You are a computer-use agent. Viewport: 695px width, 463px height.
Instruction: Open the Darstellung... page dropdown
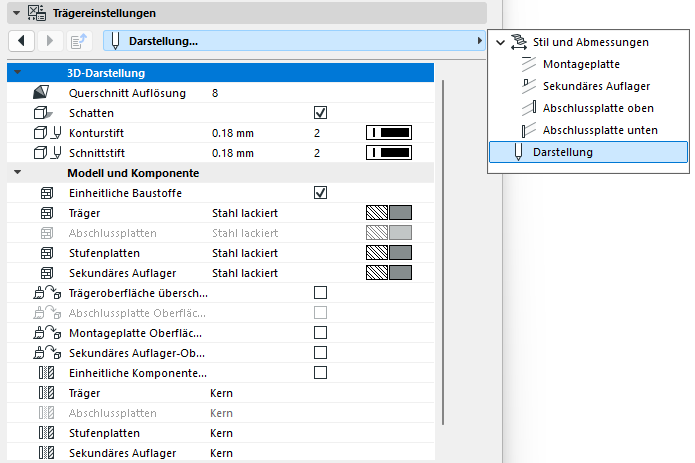(x=294, y=41)
